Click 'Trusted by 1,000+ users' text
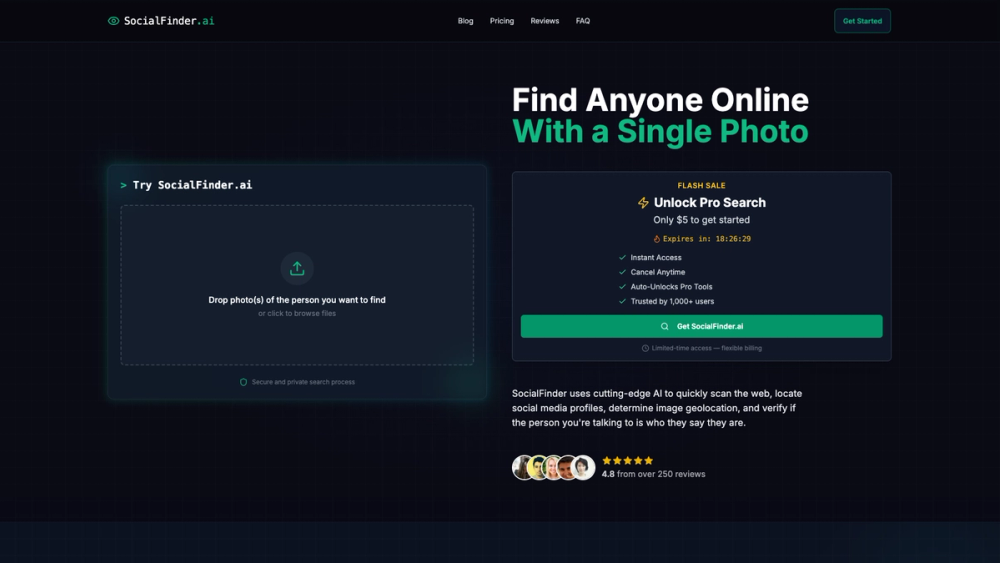This screenshot has width=1000, height=563. tap(672, 302)
